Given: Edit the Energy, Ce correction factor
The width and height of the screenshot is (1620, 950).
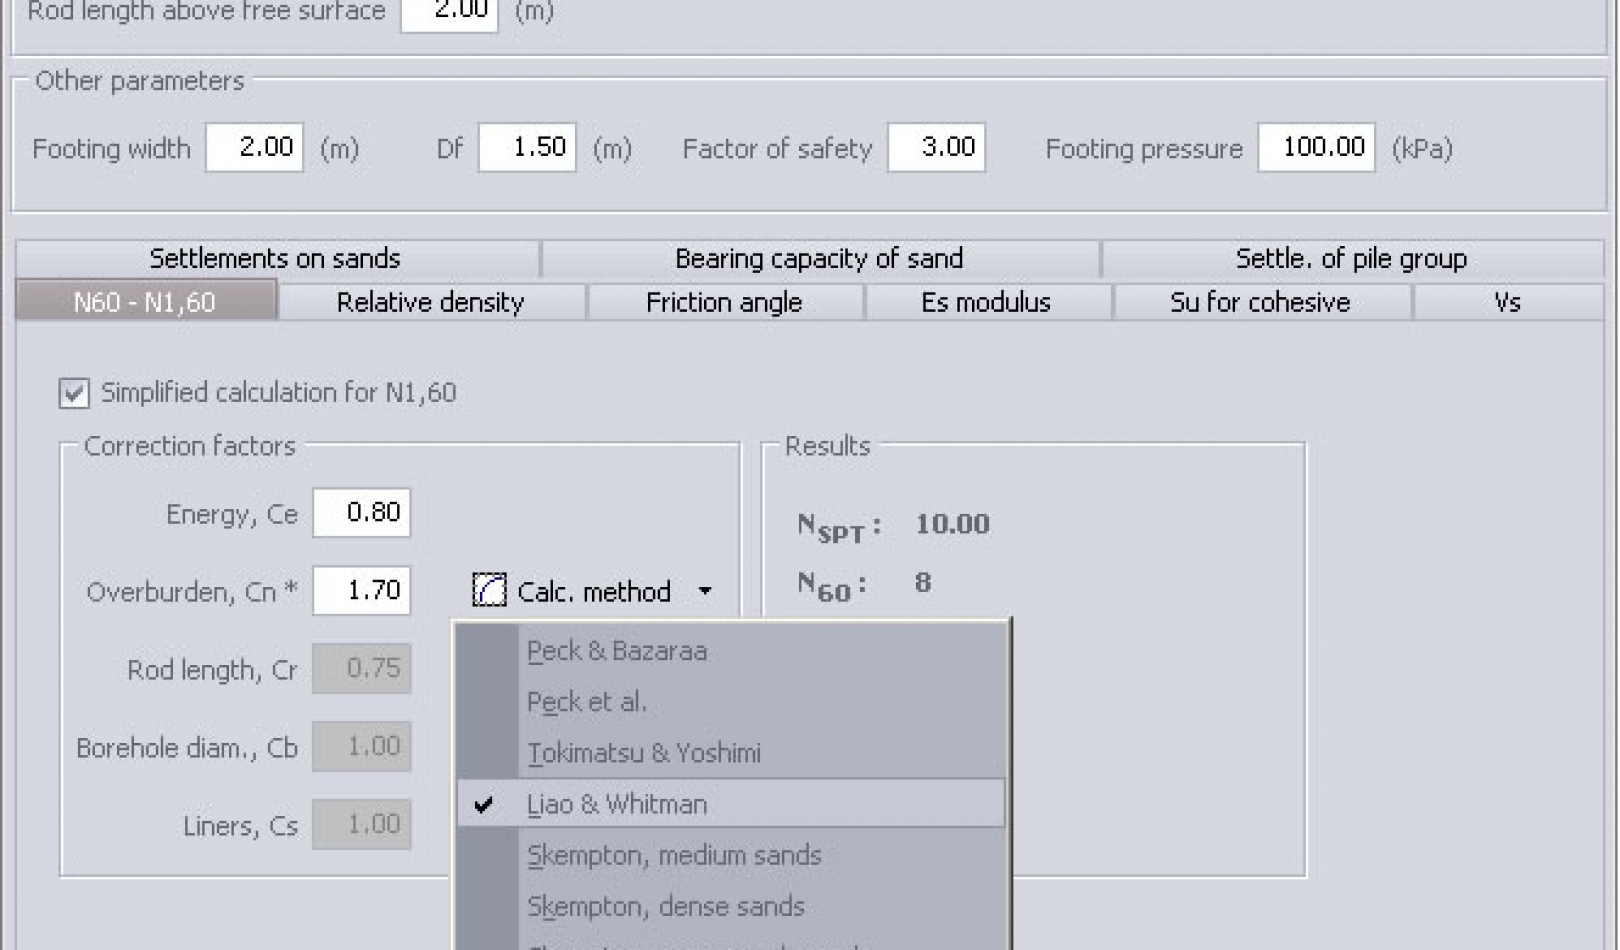Looking at the screenshot, I should pos(361,513).
